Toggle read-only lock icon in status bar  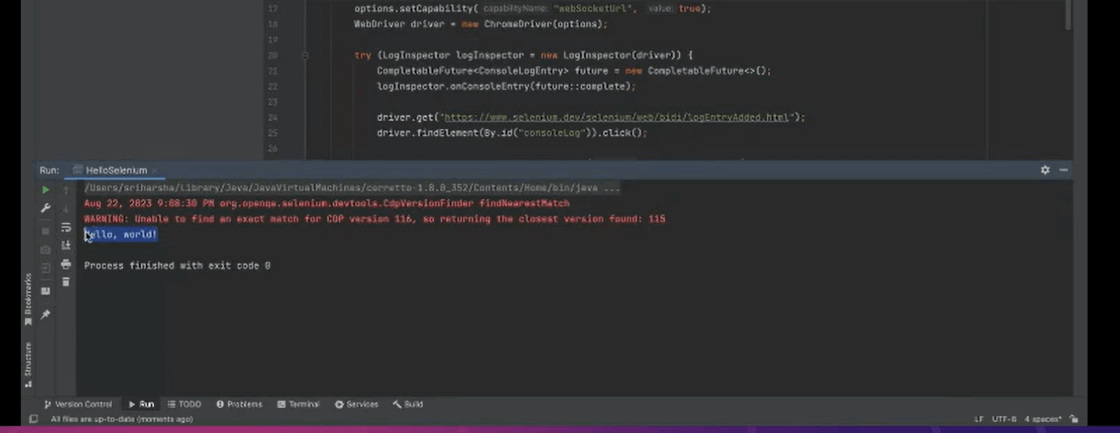[1074, 419]
